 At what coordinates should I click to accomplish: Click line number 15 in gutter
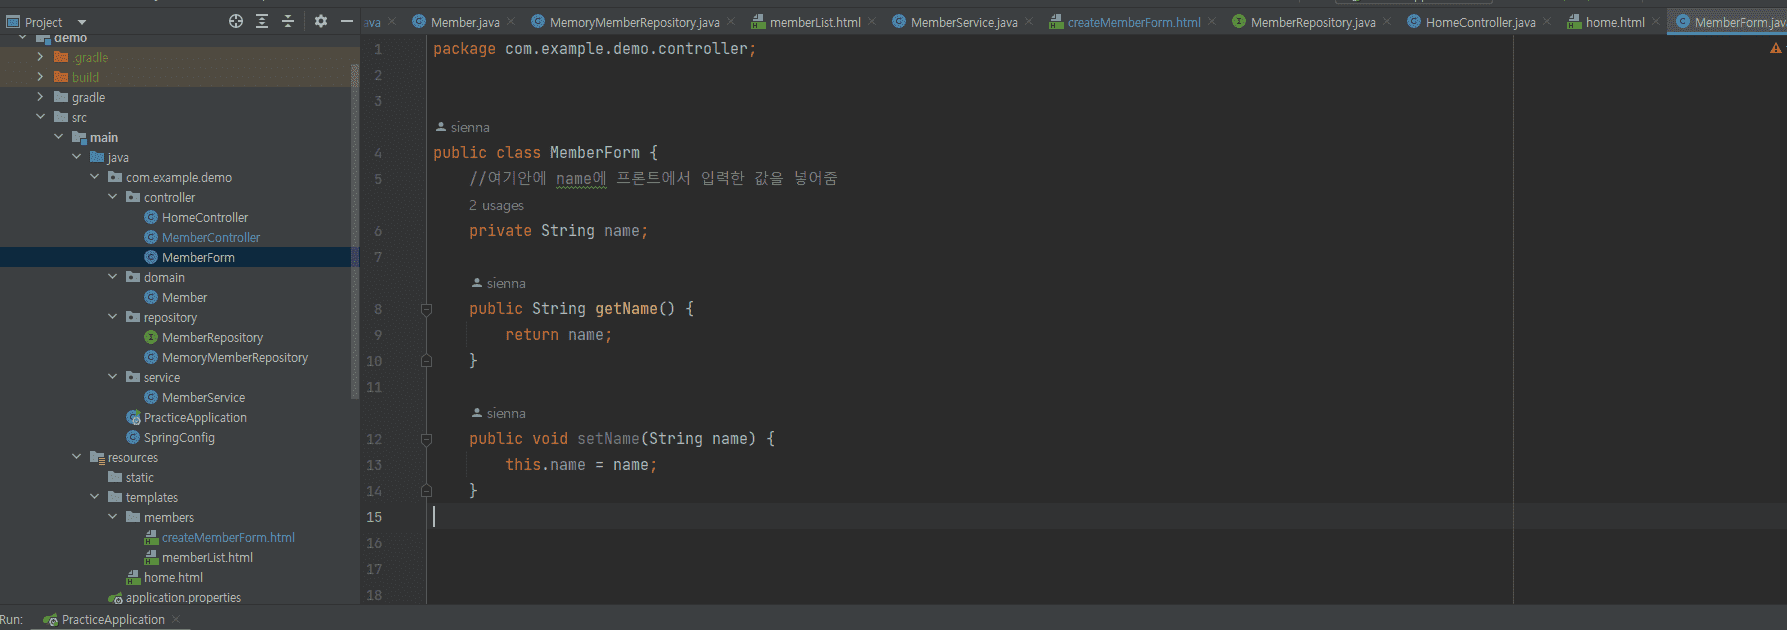(374, 517)
